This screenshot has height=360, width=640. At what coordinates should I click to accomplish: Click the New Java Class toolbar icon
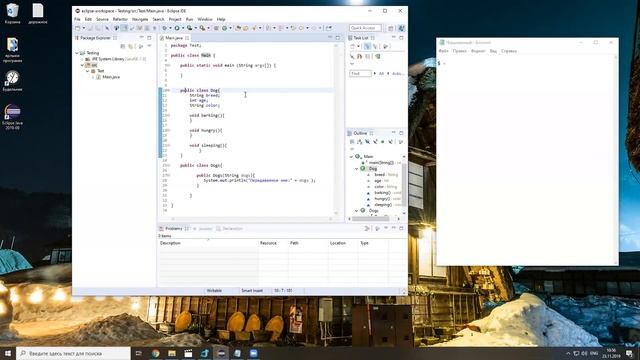(x=224, y=28)
